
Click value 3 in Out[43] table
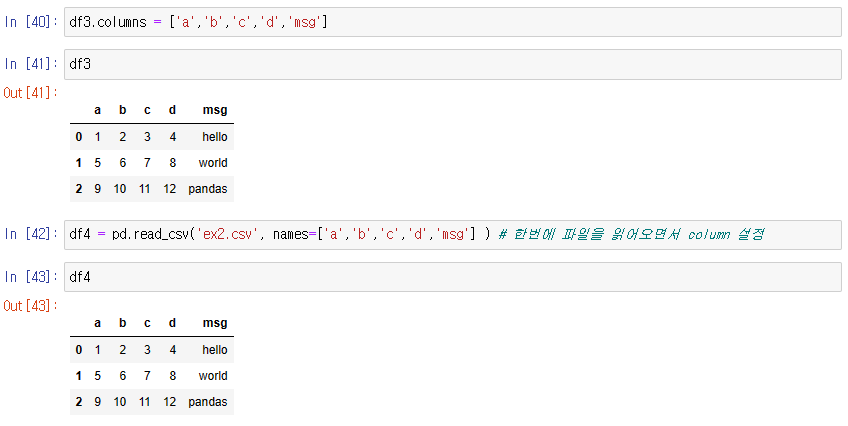pyautogui.click(x=147, y=350)
